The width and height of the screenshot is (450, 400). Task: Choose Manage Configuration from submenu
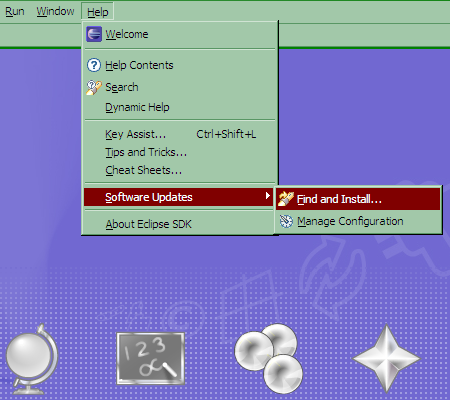click(x=358, y=221)
